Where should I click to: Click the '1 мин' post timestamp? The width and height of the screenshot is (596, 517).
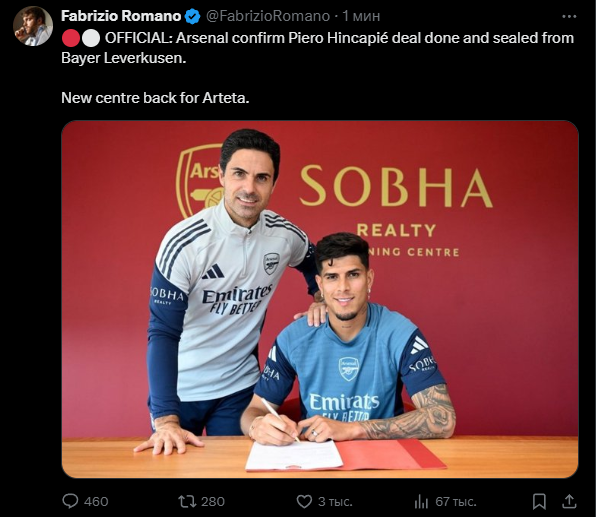point(361,16)
